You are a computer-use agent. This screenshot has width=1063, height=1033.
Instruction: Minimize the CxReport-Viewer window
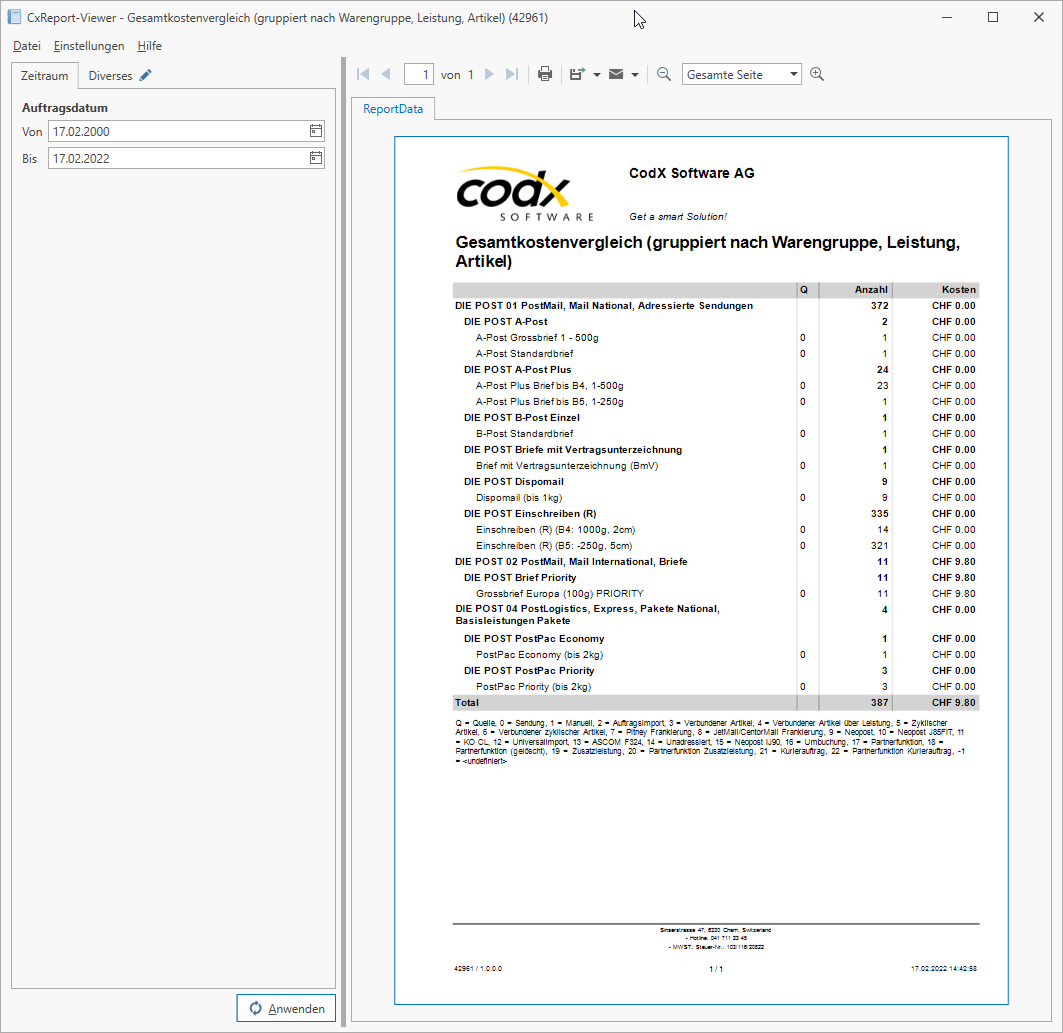point(947,18)
